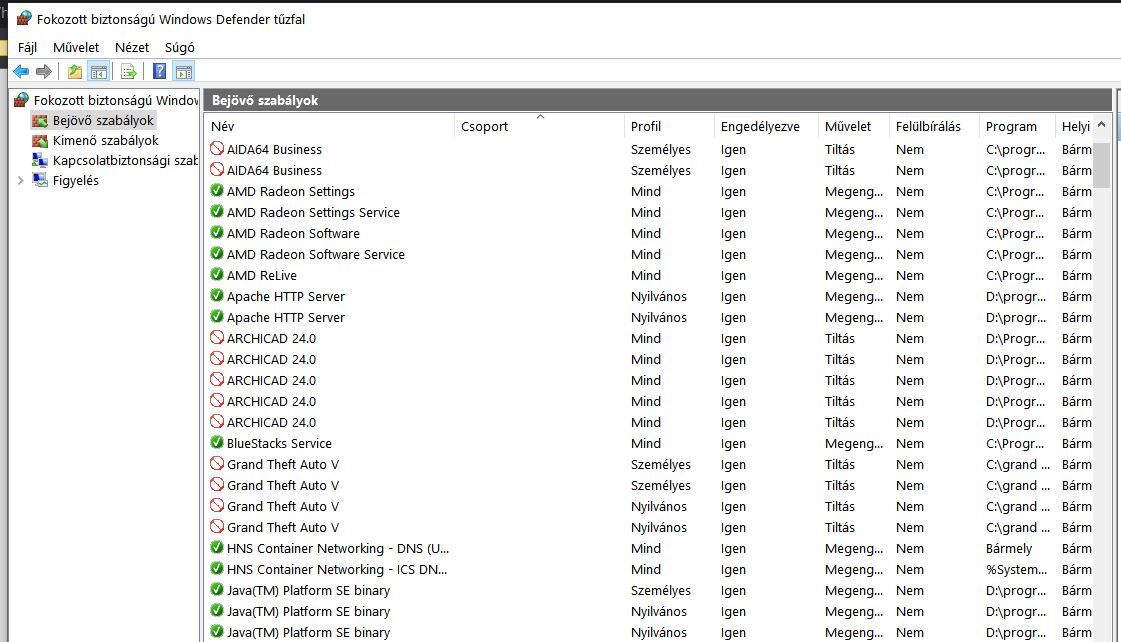Click the up-one-level folder toolbar icon
Screen dimensions: 1121x642
(74, 71)
